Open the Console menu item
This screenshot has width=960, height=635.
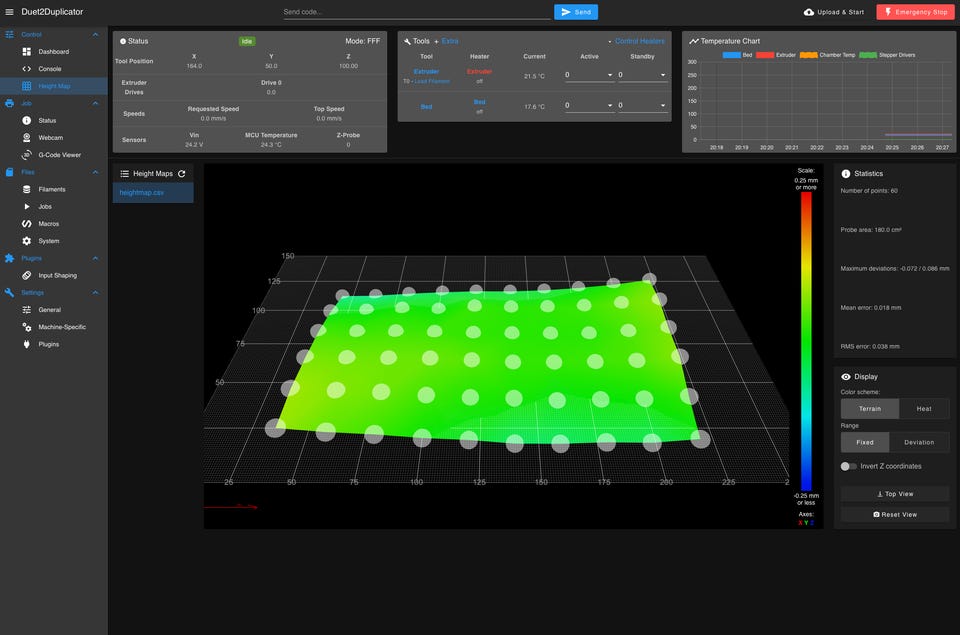pyautogui.click(x=50, y=69)
